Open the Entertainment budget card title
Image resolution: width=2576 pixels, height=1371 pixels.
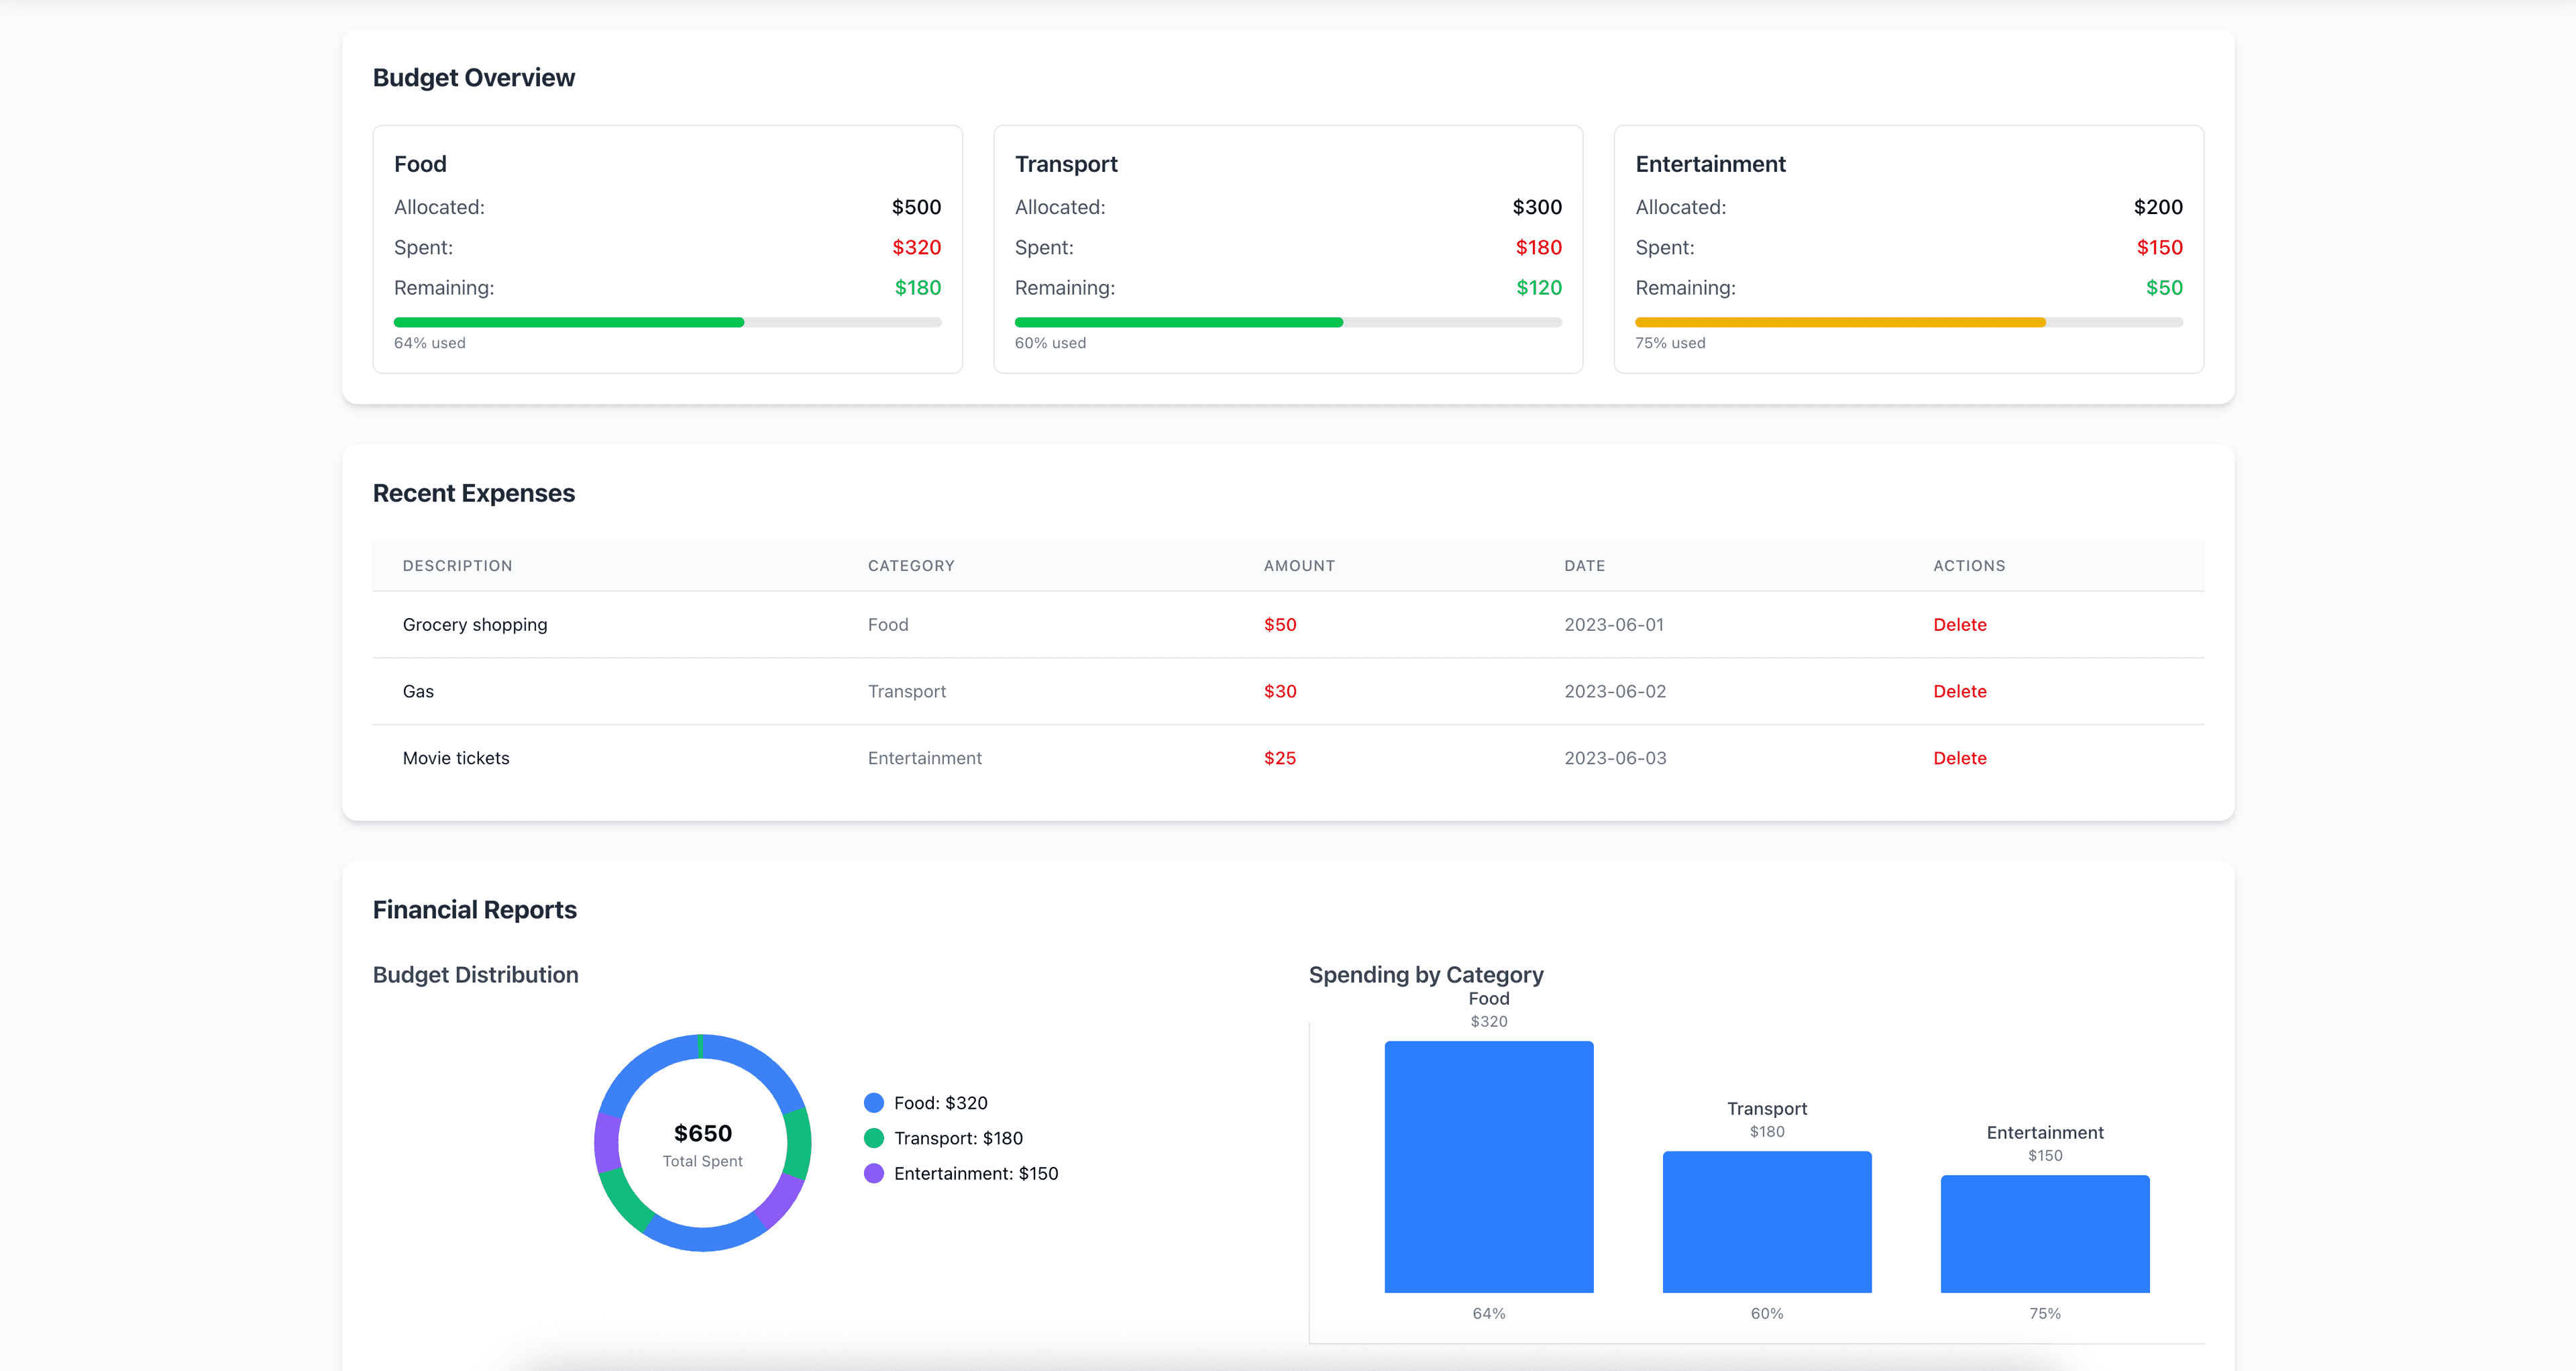coord(1709,164)
